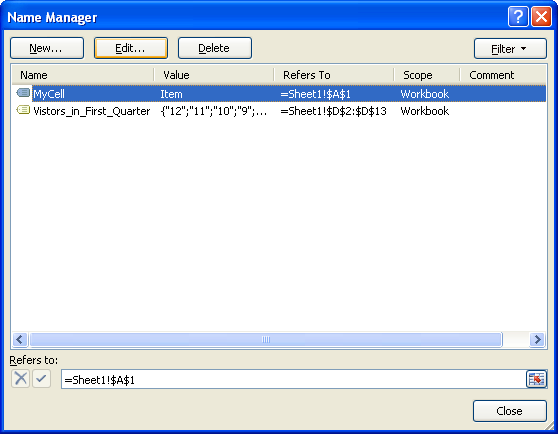Click the Delete button
This screenshot has height=434, width=558.
[x=215, y=48]
